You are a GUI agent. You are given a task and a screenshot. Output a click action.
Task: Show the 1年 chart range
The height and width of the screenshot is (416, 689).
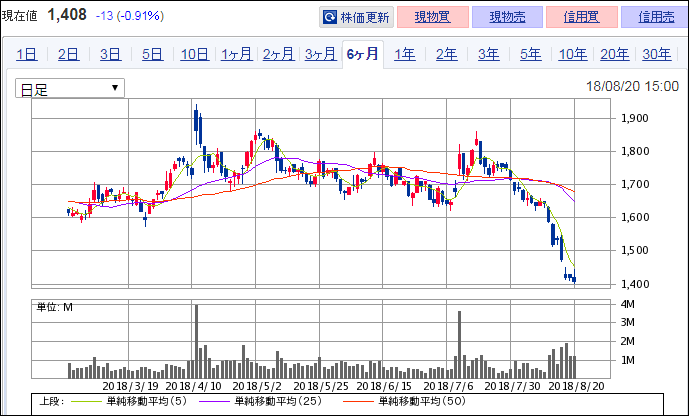click(x=405, y=54)
